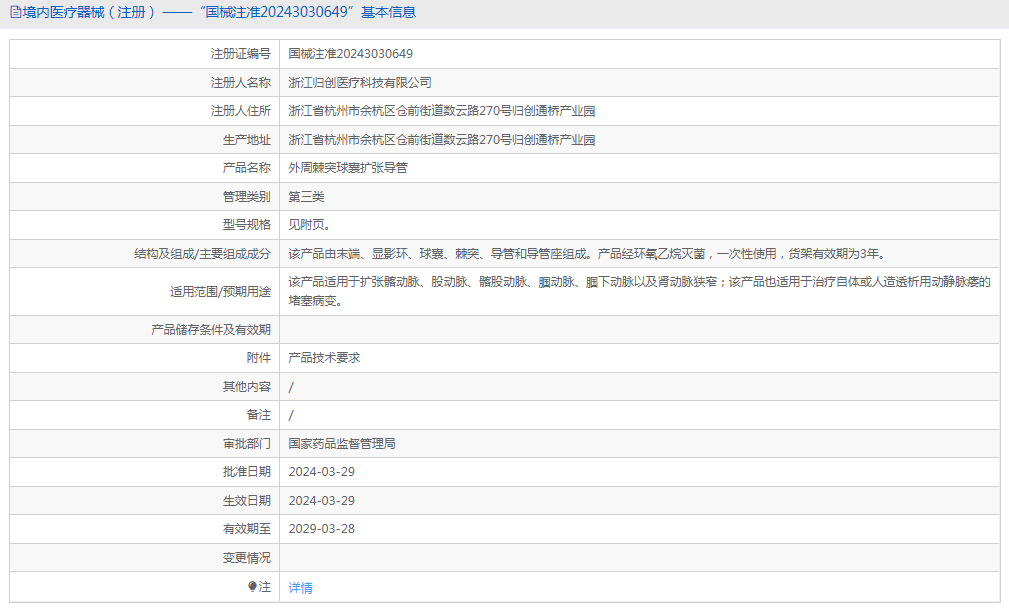Select effective date 2024-03-29 in 生效日期 row
1009x608 pixels.
(x=321, y=501)
